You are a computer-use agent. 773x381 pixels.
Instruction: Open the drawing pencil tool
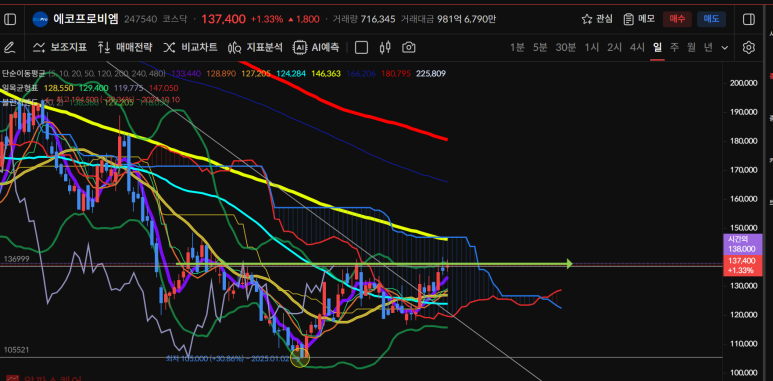[9, 47]
